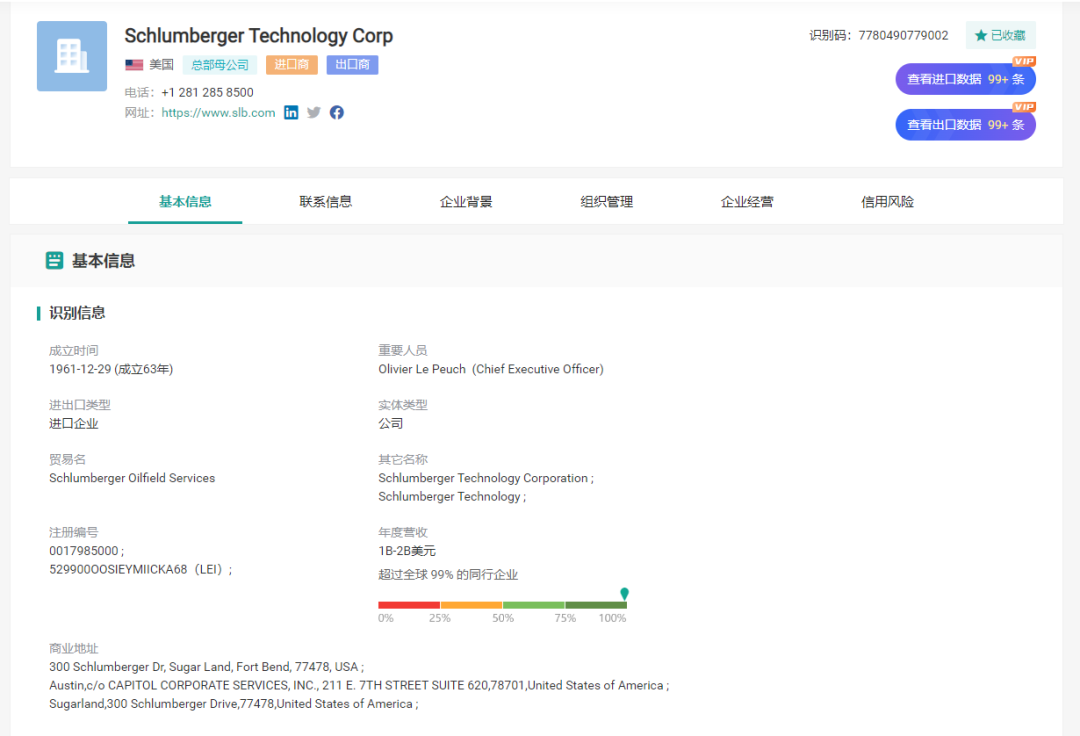Open 查看出口数据 99+ 条 button
1080x736 pixels.
tap(965, 125)
